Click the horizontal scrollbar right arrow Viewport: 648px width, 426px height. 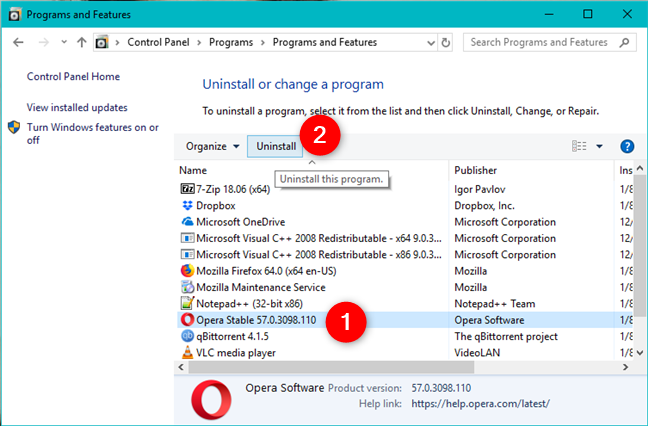[x=626, y=367]
